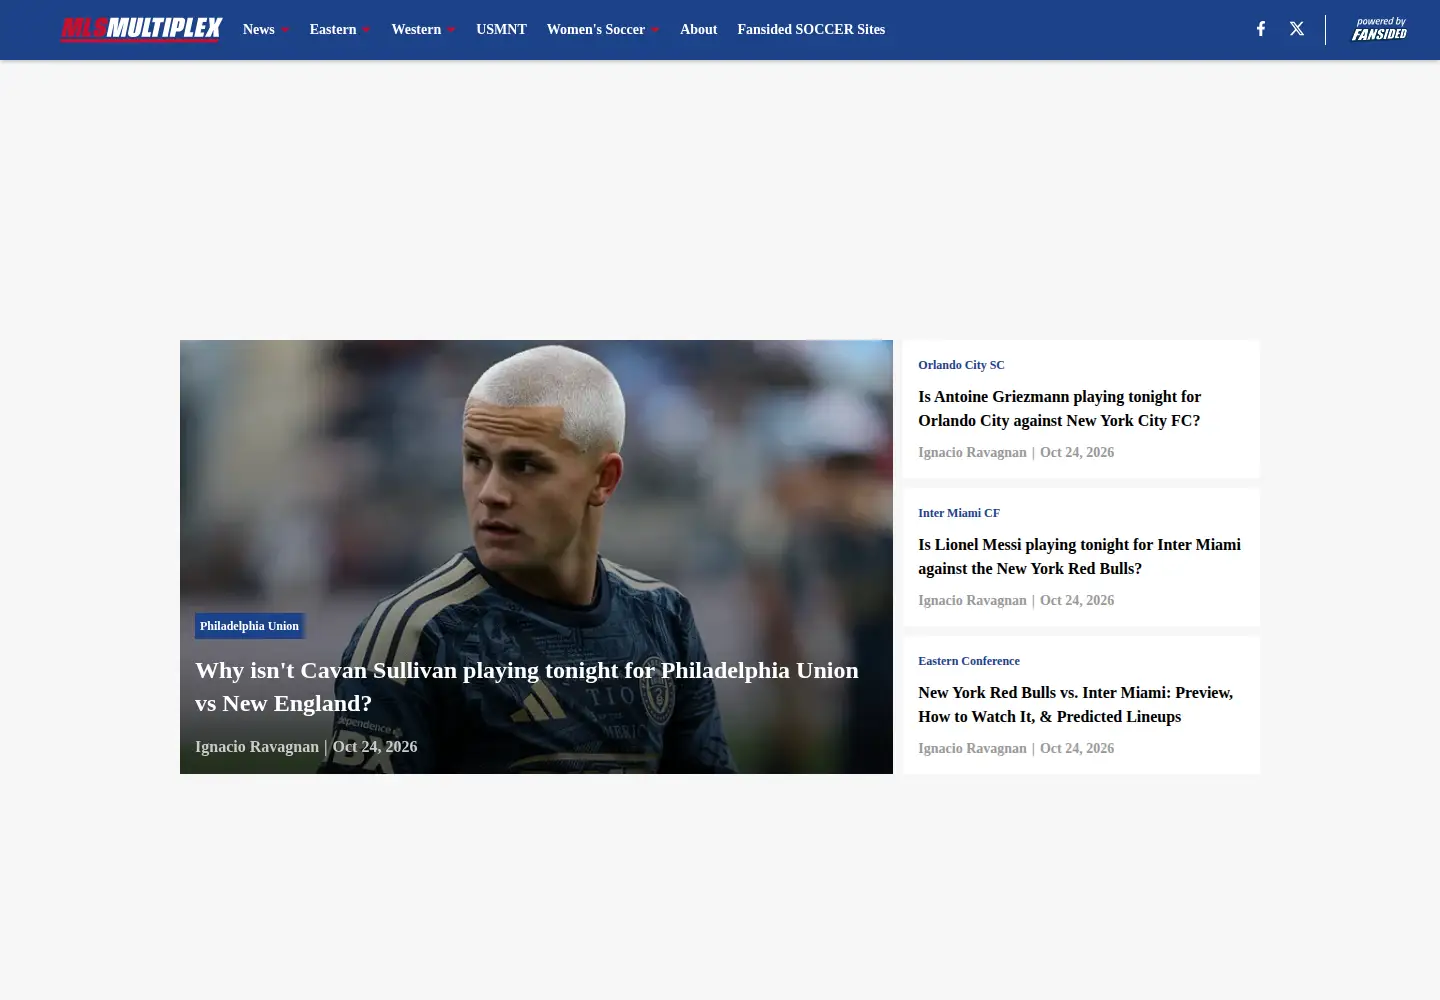Open the Lionel Messi Inter Miami article
This screenshot has height=1000, width=1440.
tap(1079, 556)
